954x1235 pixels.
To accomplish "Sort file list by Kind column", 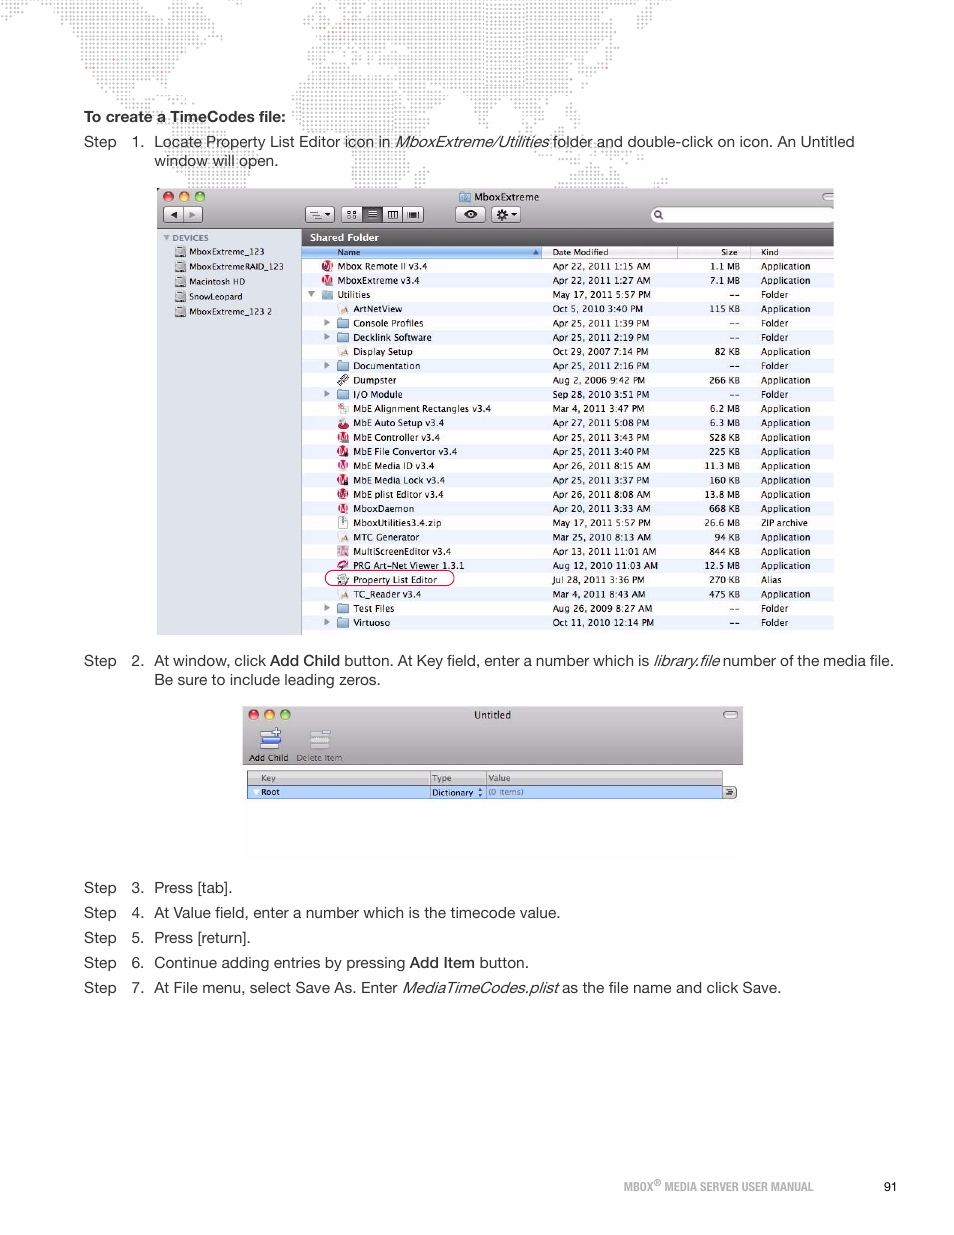I will click(792, 252).
